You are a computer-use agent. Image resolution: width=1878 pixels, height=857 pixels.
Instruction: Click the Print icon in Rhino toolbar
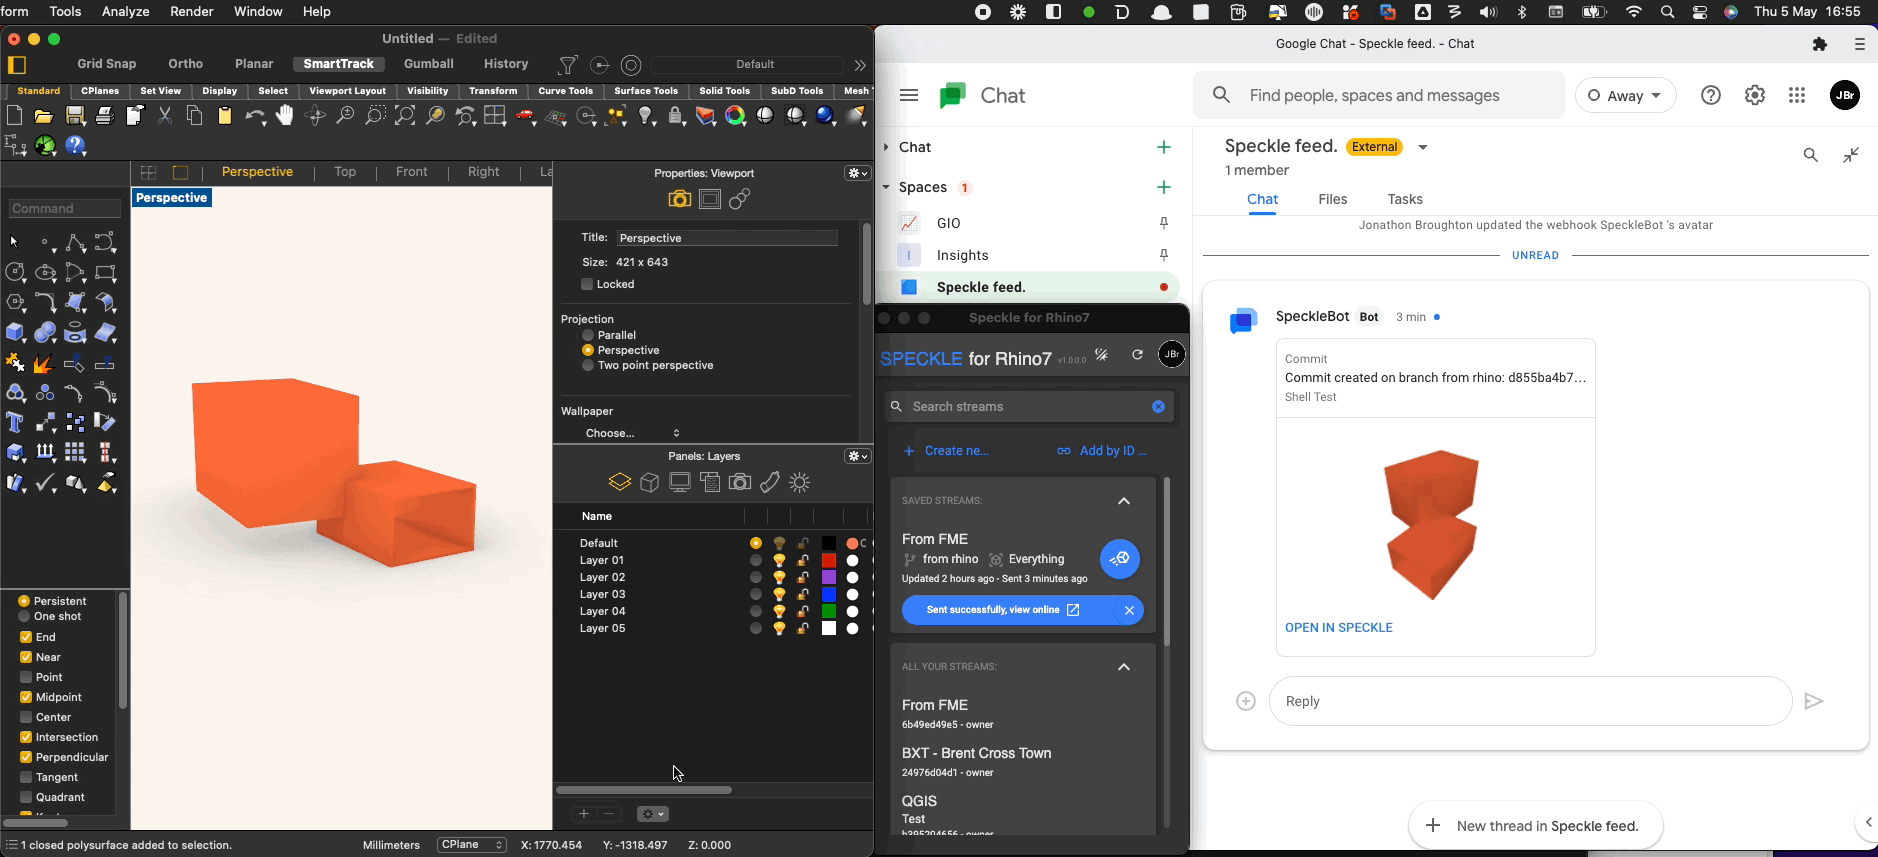click(x=105, y=116)
